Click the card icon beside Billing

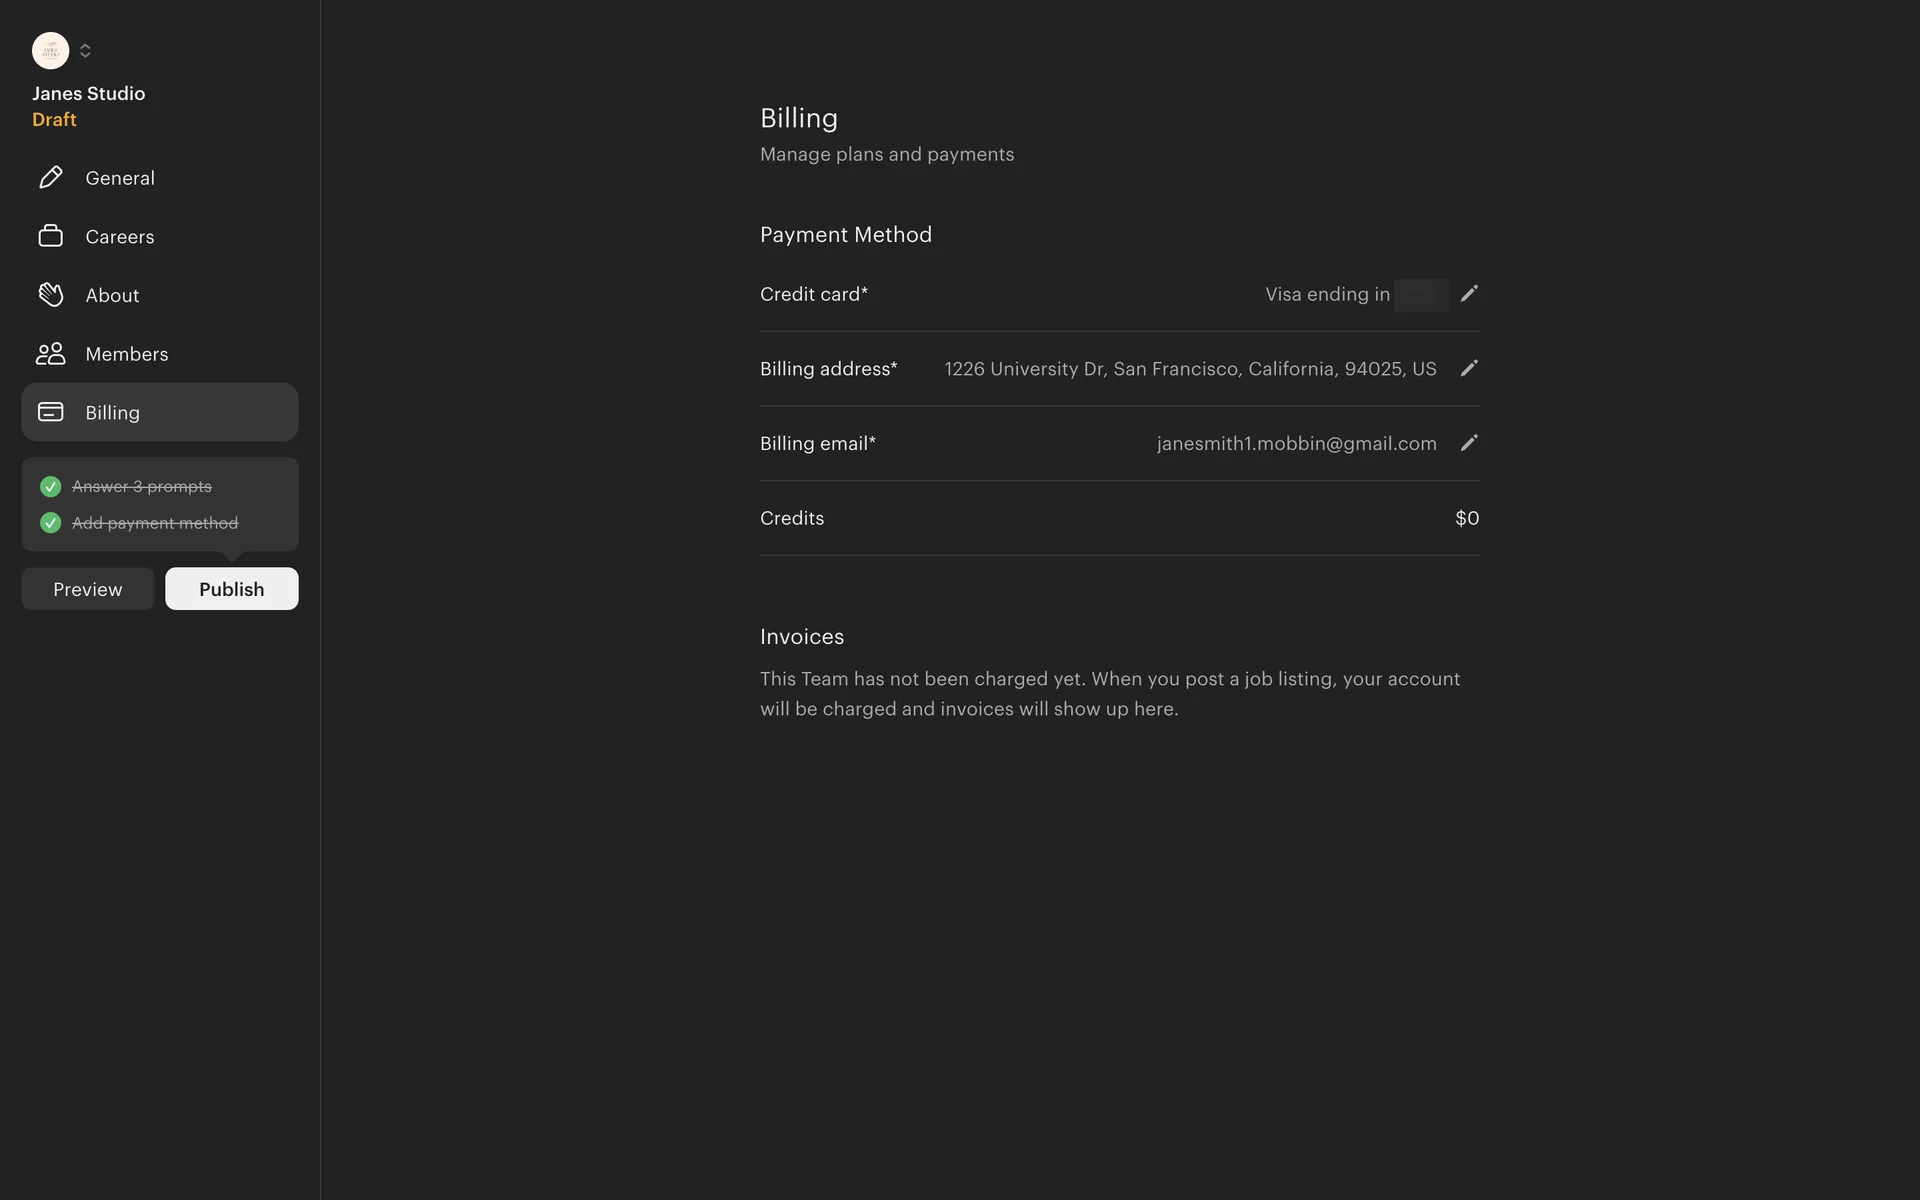[x=50, y=412]
